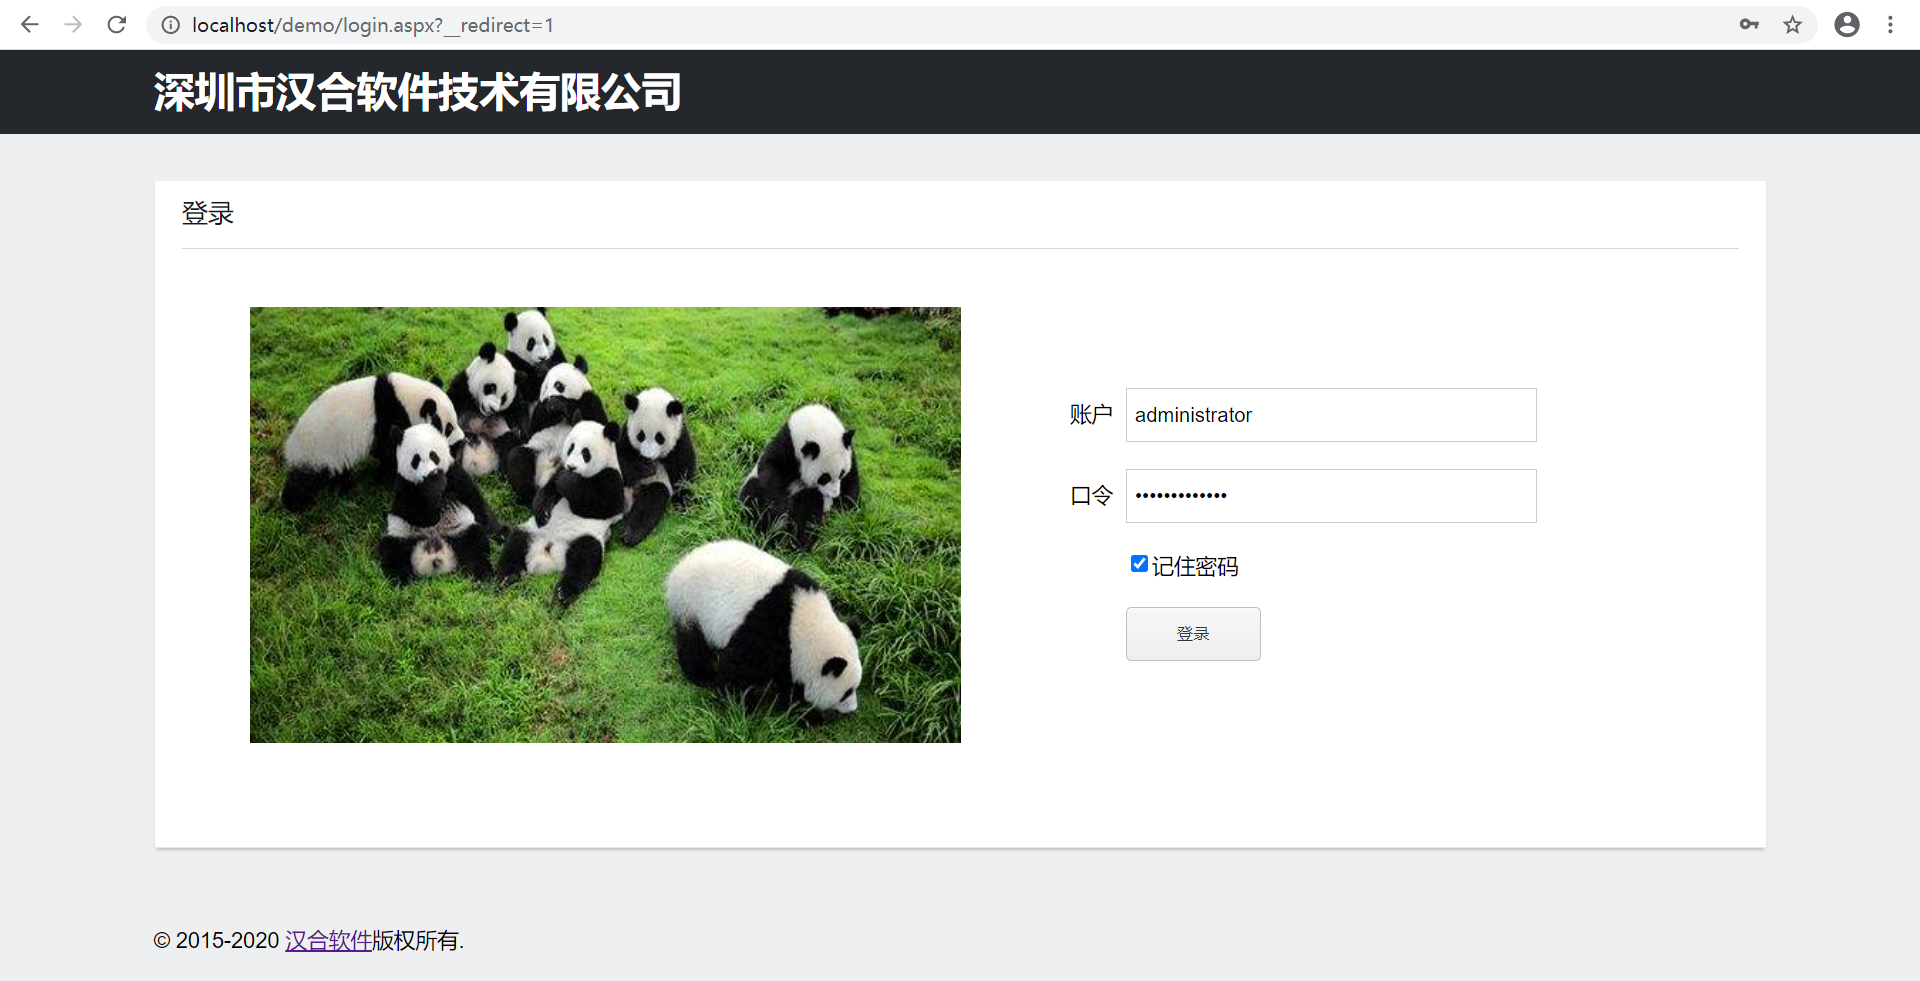Click the 口令 field label

point(1090,496)
